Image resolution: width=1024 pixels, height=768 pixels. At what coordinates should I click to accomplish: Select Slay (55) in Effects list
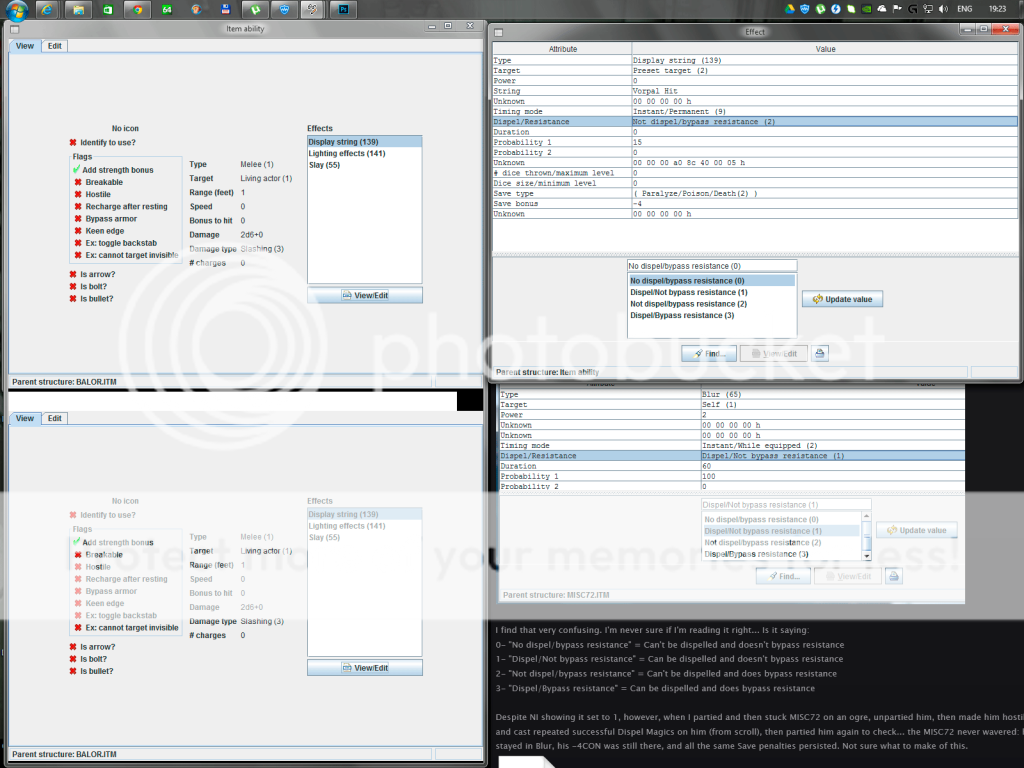point(324,165)
